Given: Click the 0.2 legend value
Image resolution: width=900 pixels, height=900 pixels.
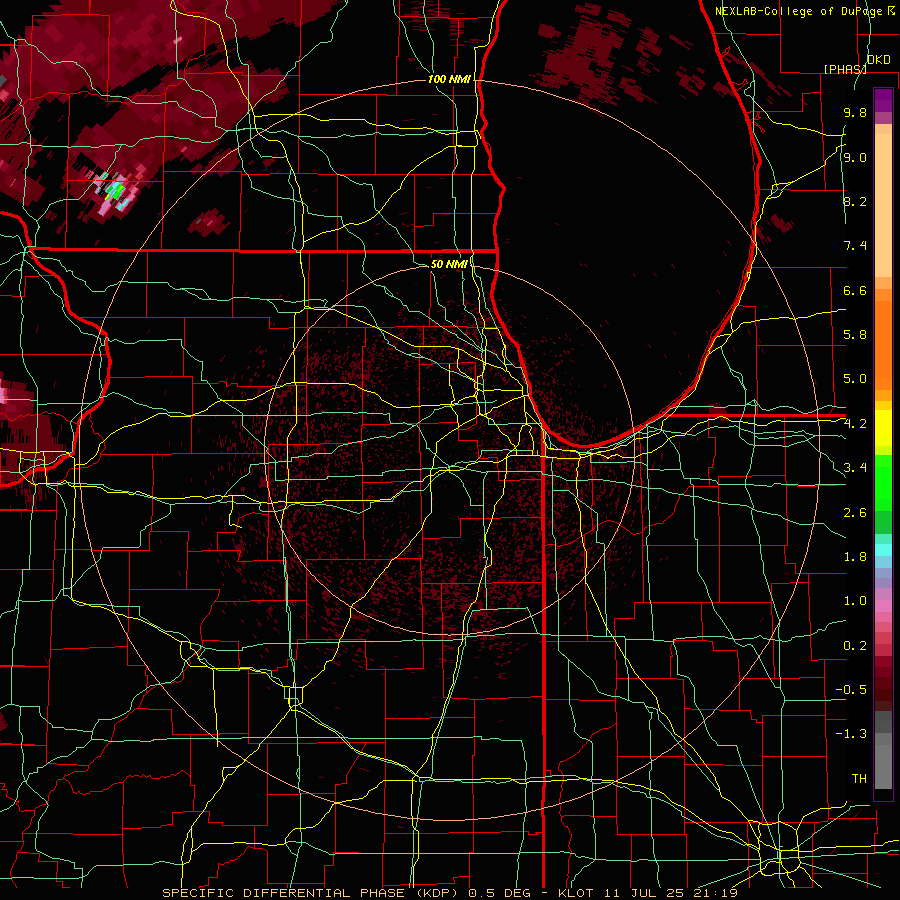Looking at the screenshot, I should 855,646.
